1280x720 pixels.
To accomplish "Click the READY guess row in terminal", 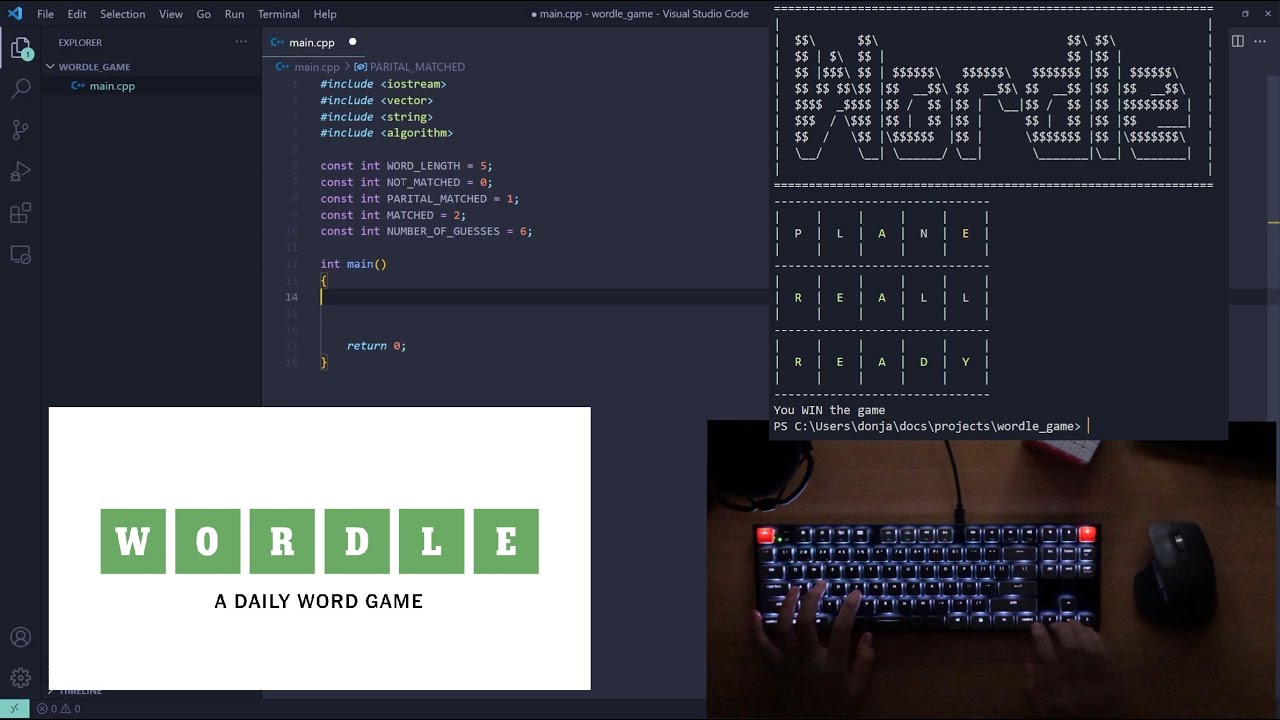I will coord(881,362).
